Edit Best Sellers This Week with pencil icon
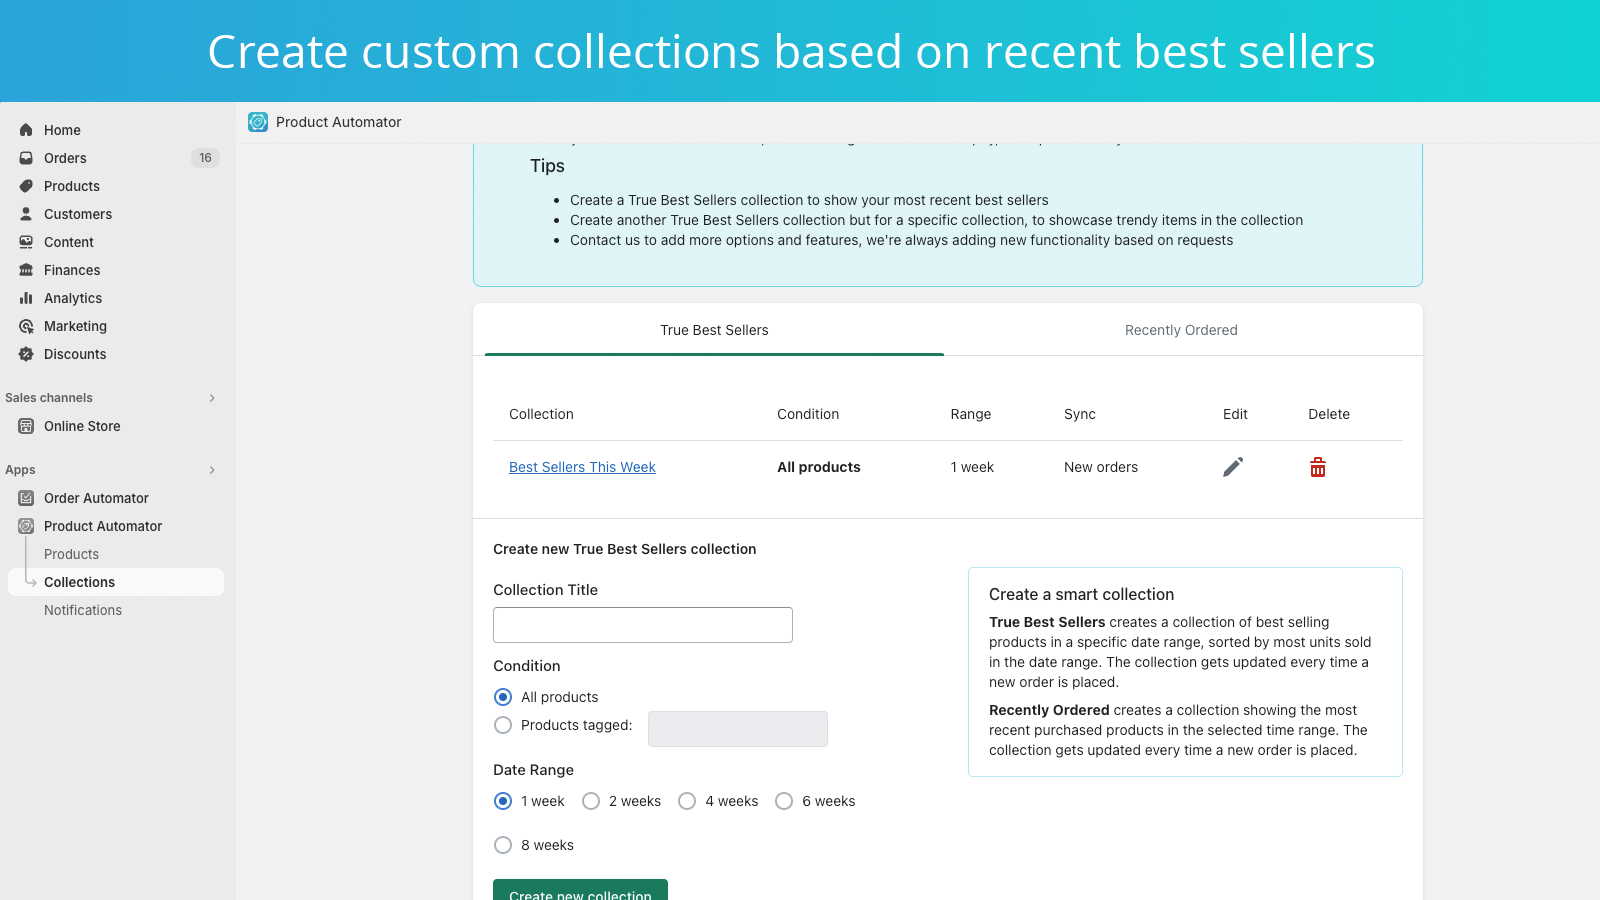 click(1233, 467)
